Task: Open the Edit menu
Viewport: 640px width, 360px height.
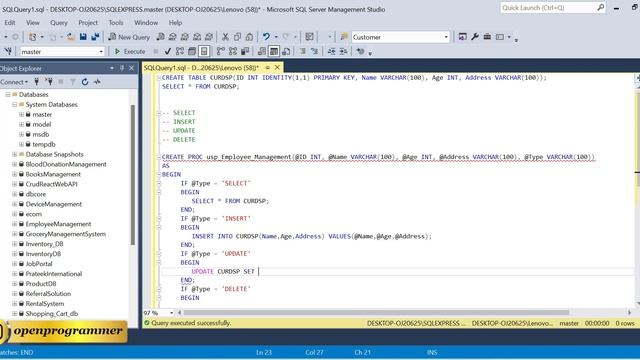Action: point(10,23)
